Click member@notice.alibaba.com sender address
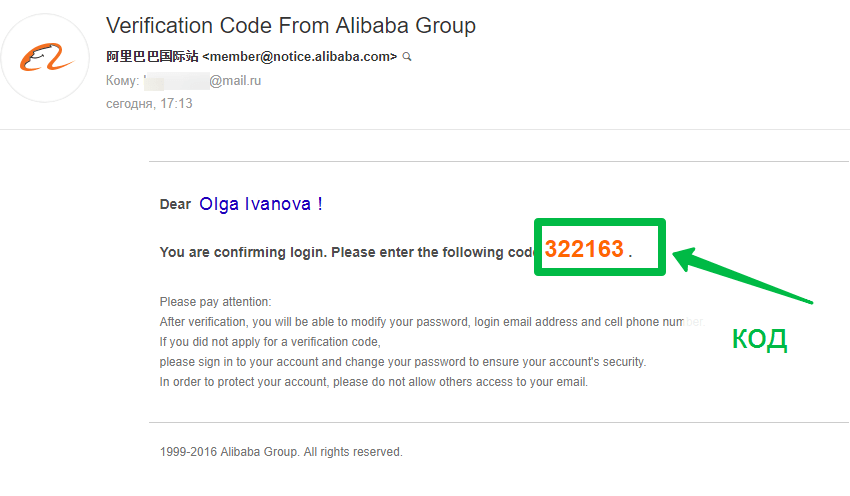 pyautogui.click(x=299, y=57)
